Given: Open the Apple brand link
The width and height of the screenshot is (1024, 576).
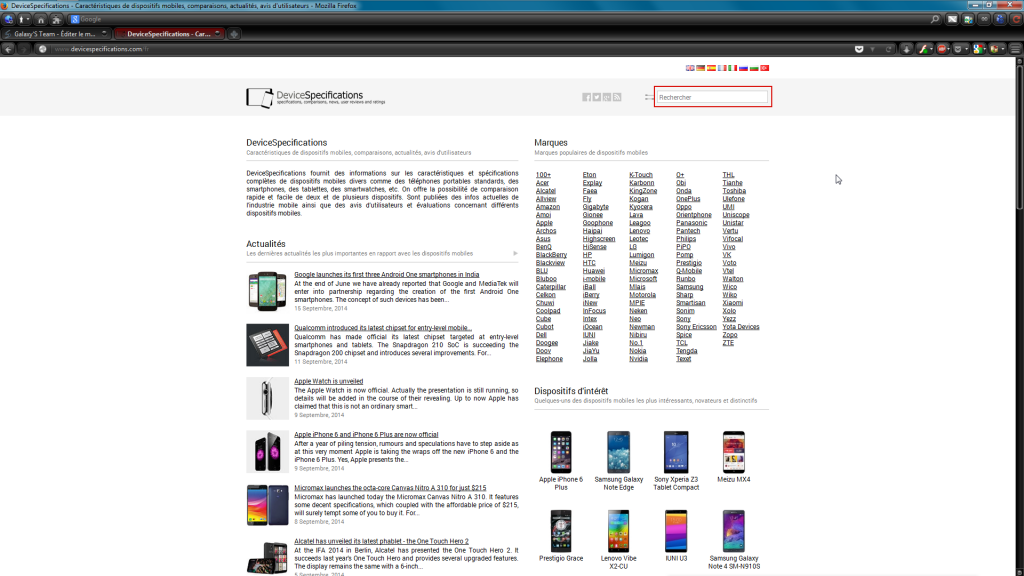Looking at the screenshot, I should coord(544,223).
